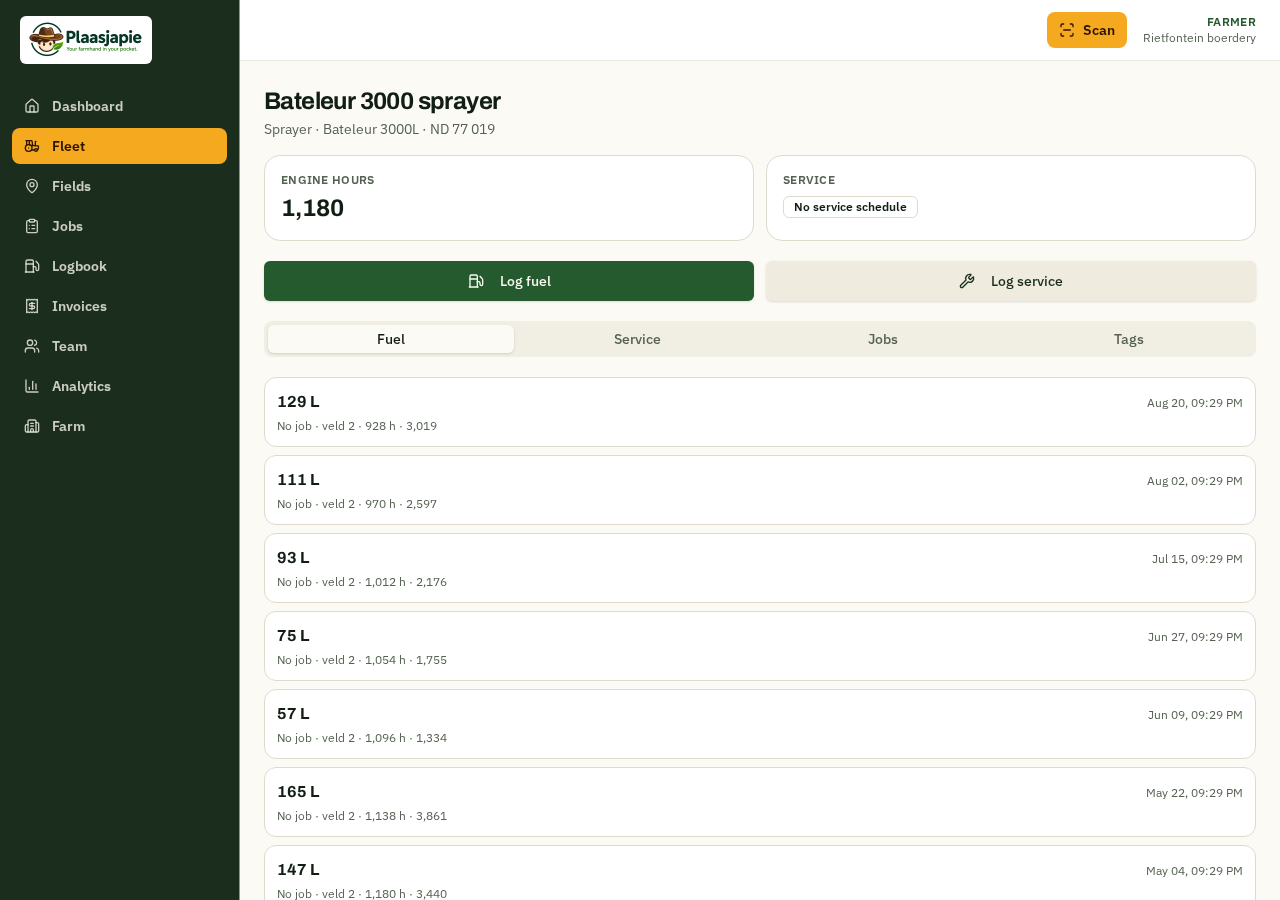Click the Invoices receipt icon
Image resolution: width=1280 pixels, height=900 pixels.
click(32, 306)
